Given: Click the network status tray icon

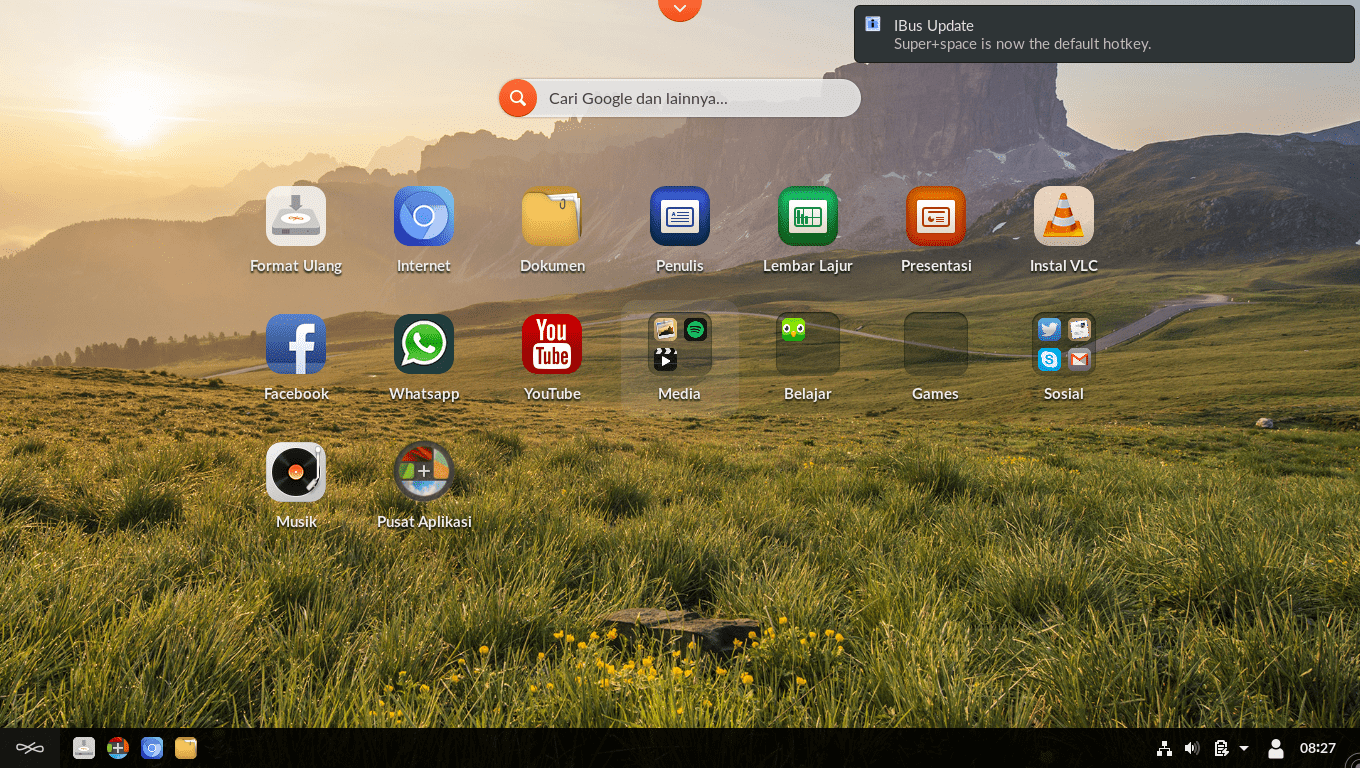Looking at the screenshot, I should click(x=1164, y=748).
